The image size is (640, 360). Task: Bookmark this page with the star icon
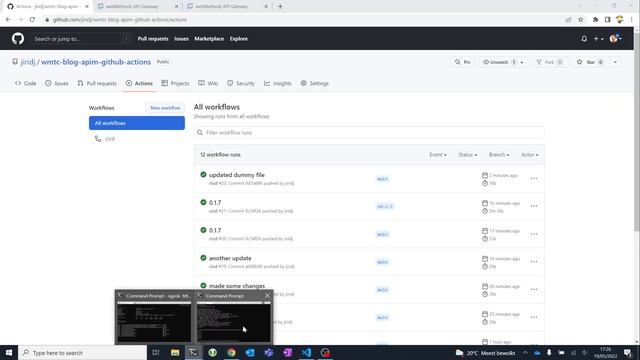[581, 20]
